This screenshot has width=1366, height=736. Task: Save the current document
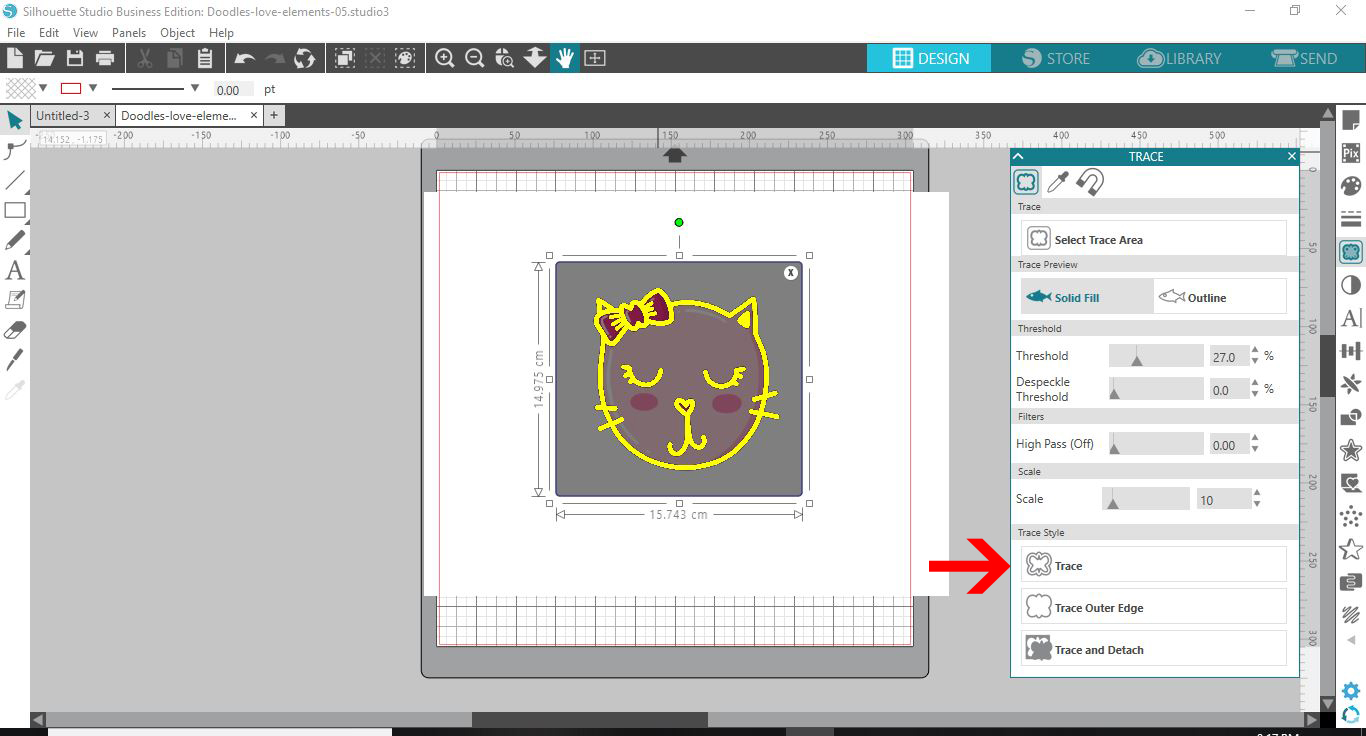(x=74, y=58)
